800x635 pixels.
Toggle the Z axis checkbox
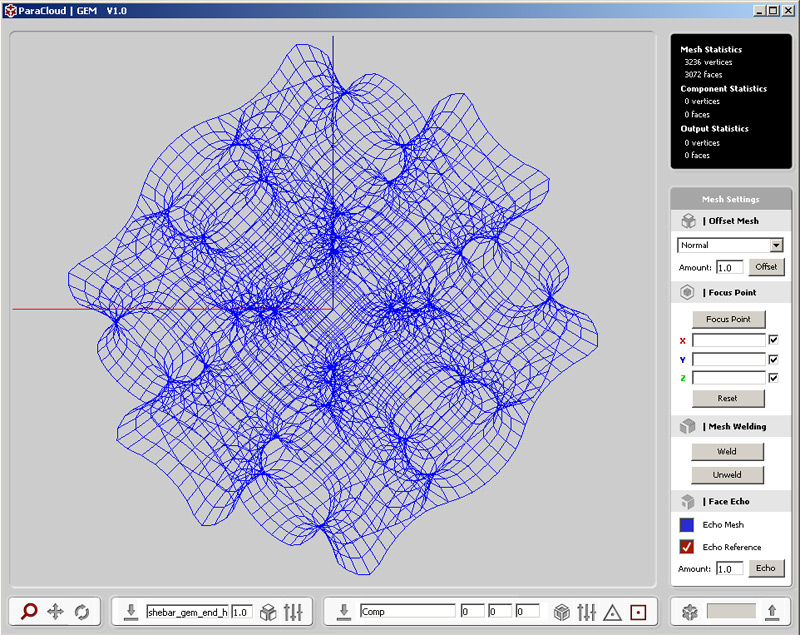[x=773, y=378]
